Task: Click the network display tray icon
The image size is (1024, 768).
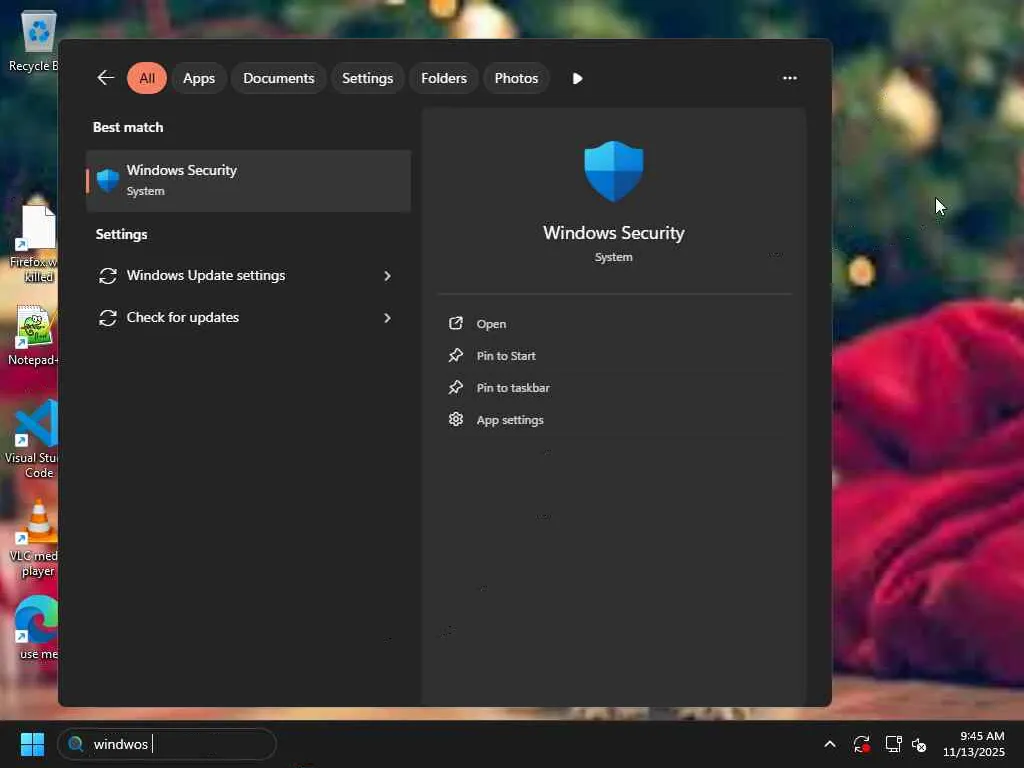Action: 893,744
